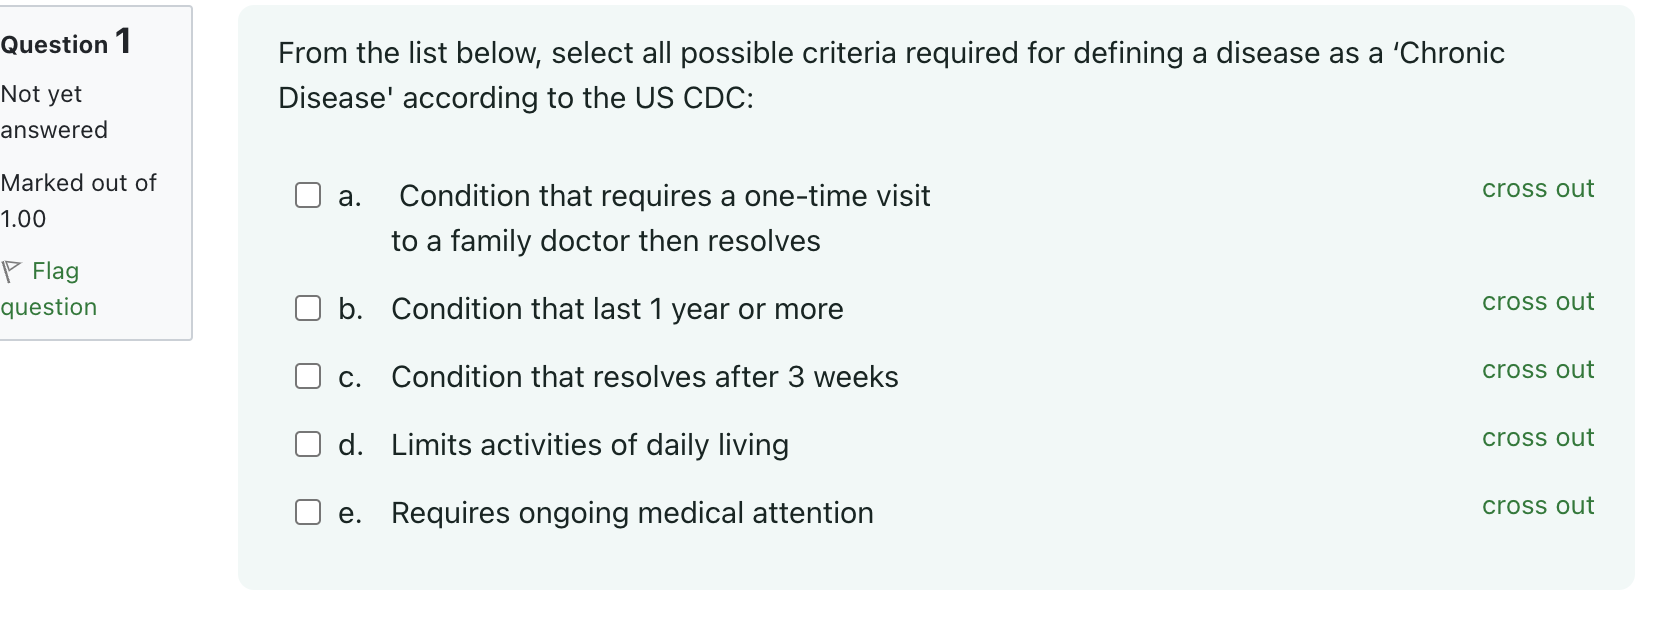The height and width of the screenshot is (630, 1676).
Task: Check the checkbox for 'Limits activities of daily living'
Action: tap(307, 444)
